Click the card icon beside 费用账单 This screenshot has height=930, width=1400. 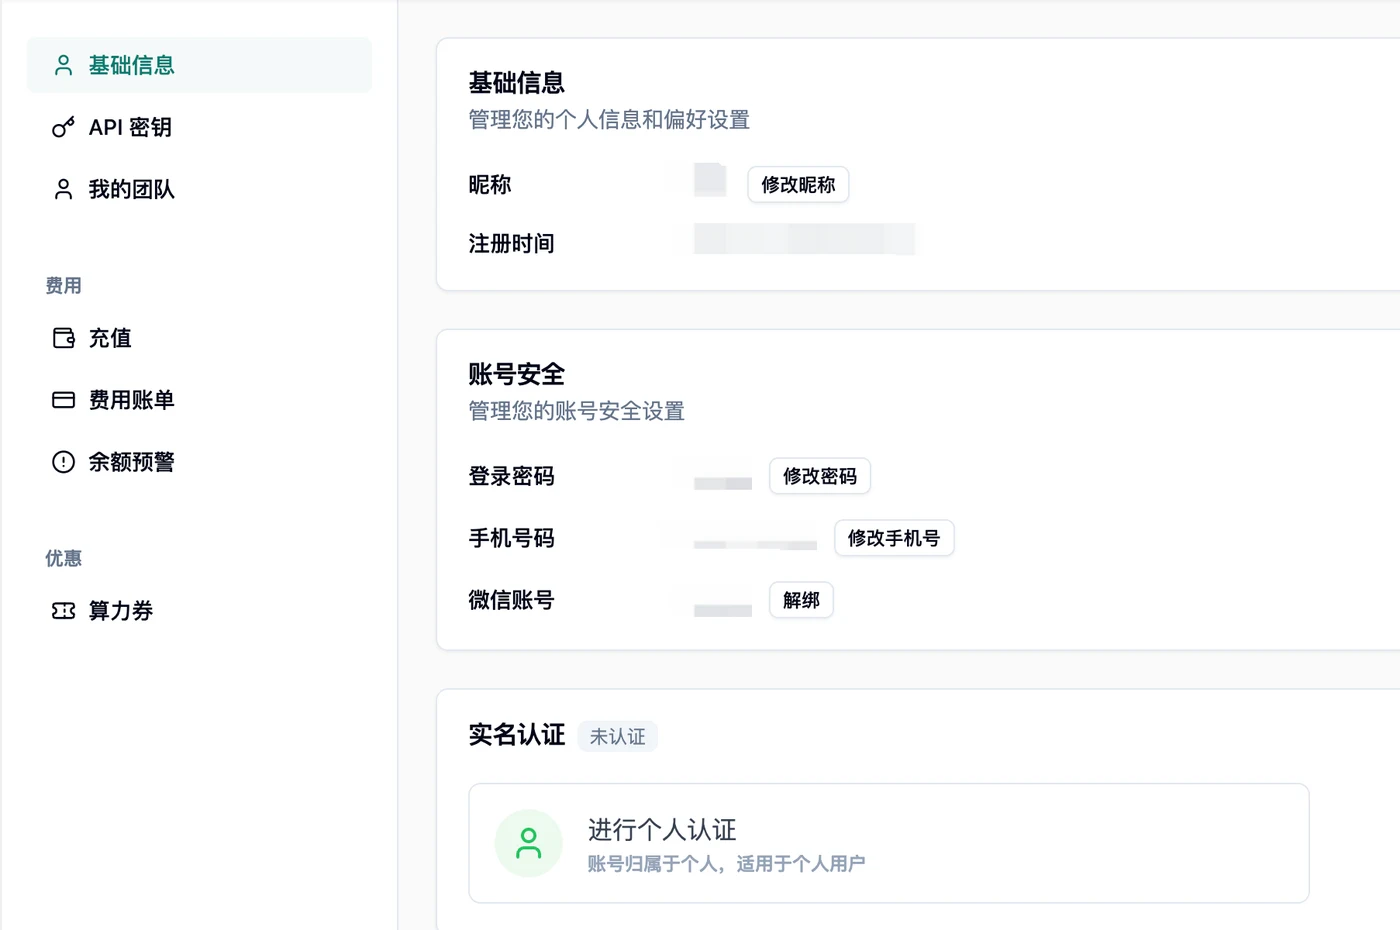click(x=63, y=400)
